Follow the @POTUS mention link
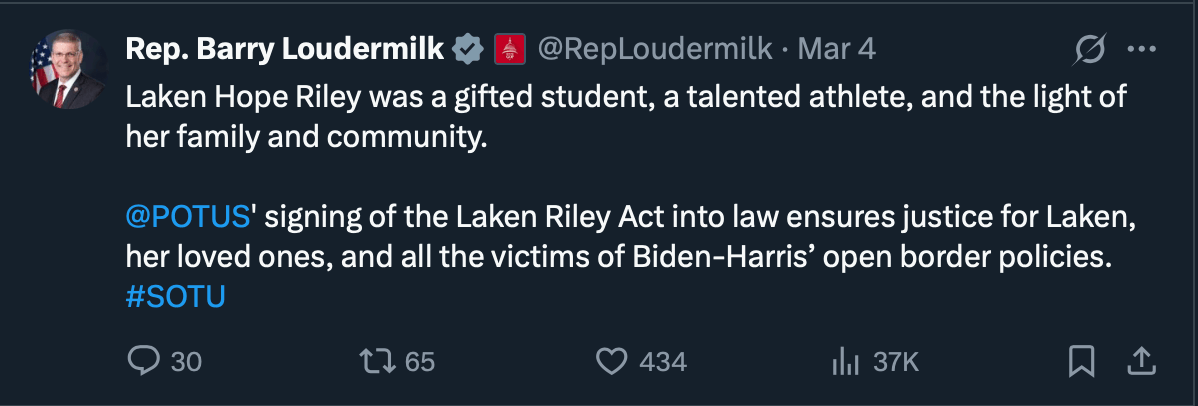Screen dimensions: 1198x406 coord(186,215)
